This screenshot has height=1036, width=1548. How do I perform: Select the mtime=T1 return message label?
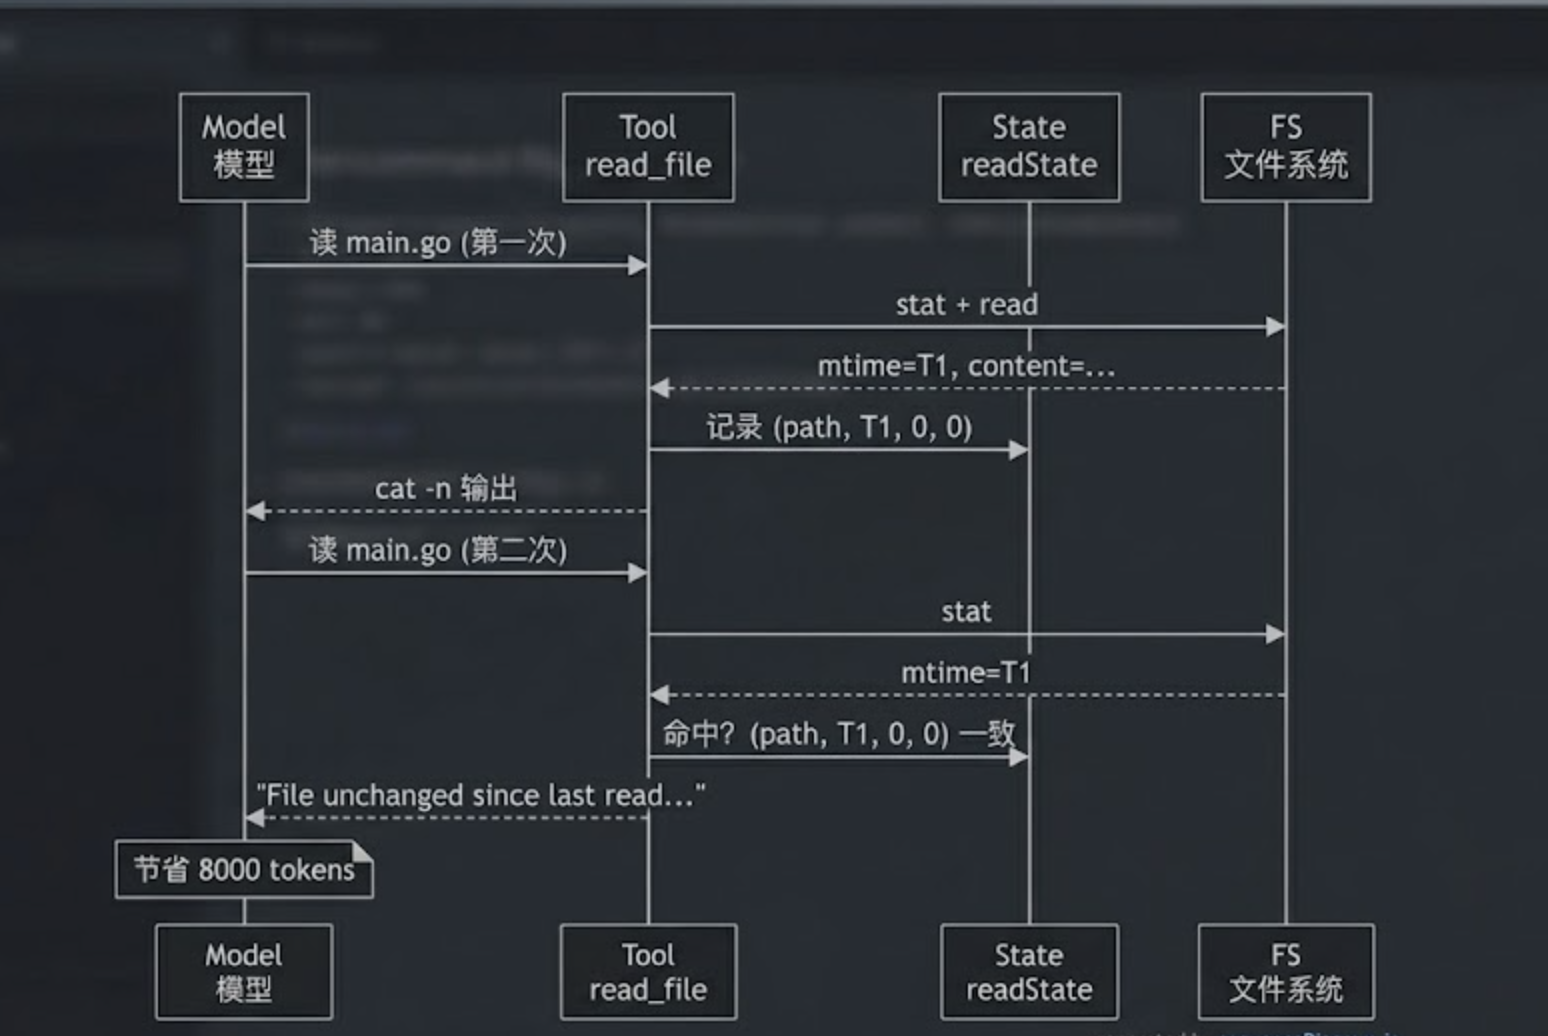[x=966, y=672]
